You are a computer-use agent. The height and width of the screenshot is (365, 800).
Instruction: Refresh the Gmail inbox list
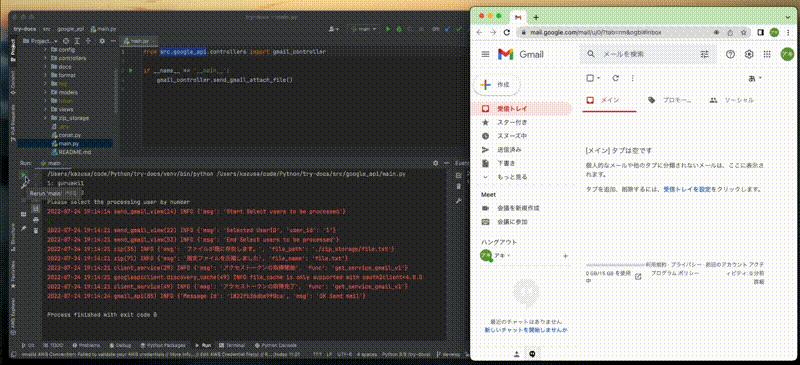[x=615, y=78]
